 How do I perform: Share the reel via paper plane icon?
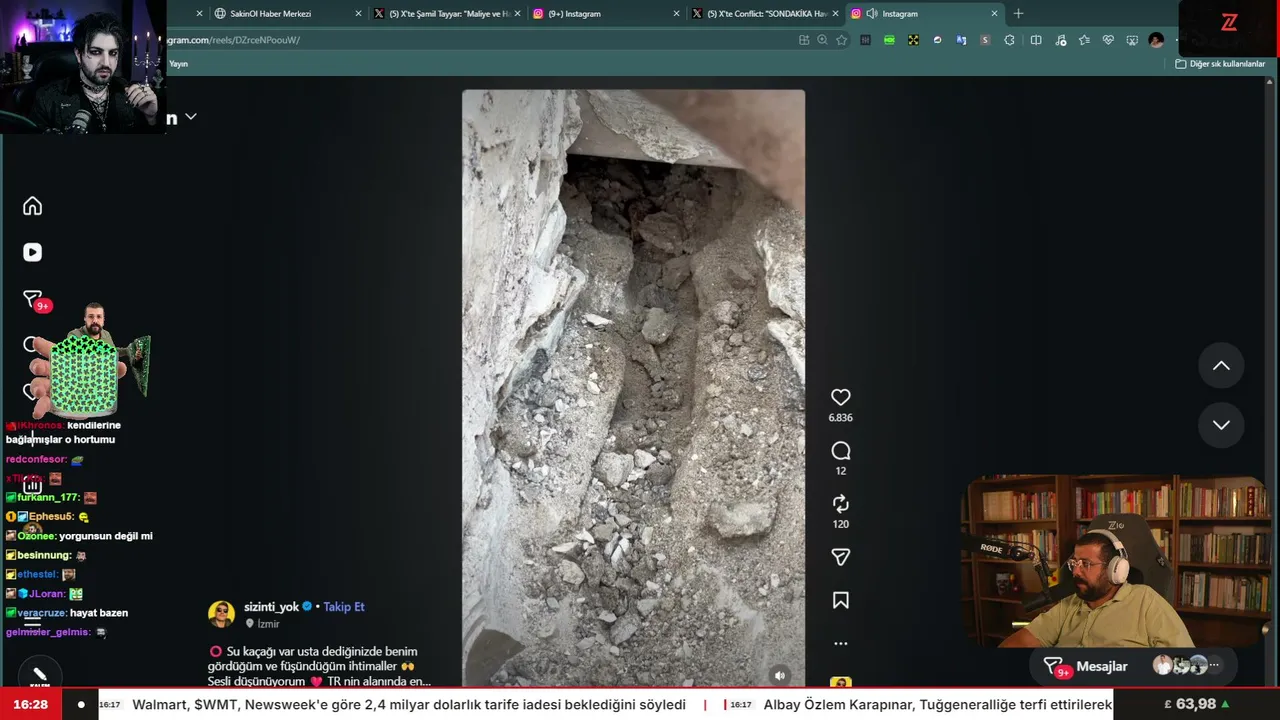click(841, 557)
